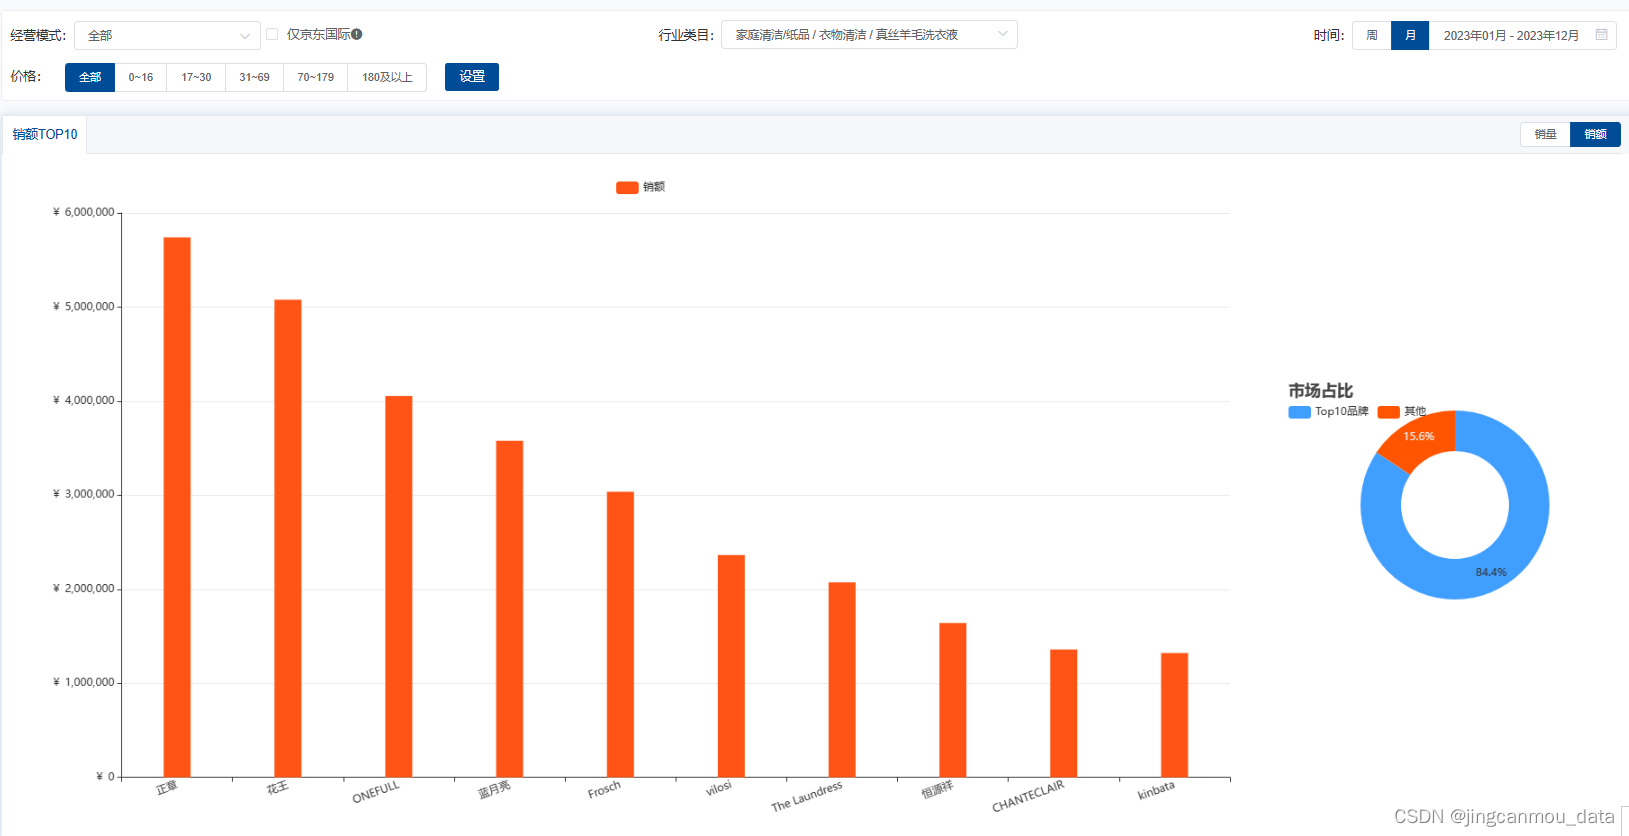Select the 全部 price filter
The width and height of the screenshot is (1629, 836).
(90, 77)
